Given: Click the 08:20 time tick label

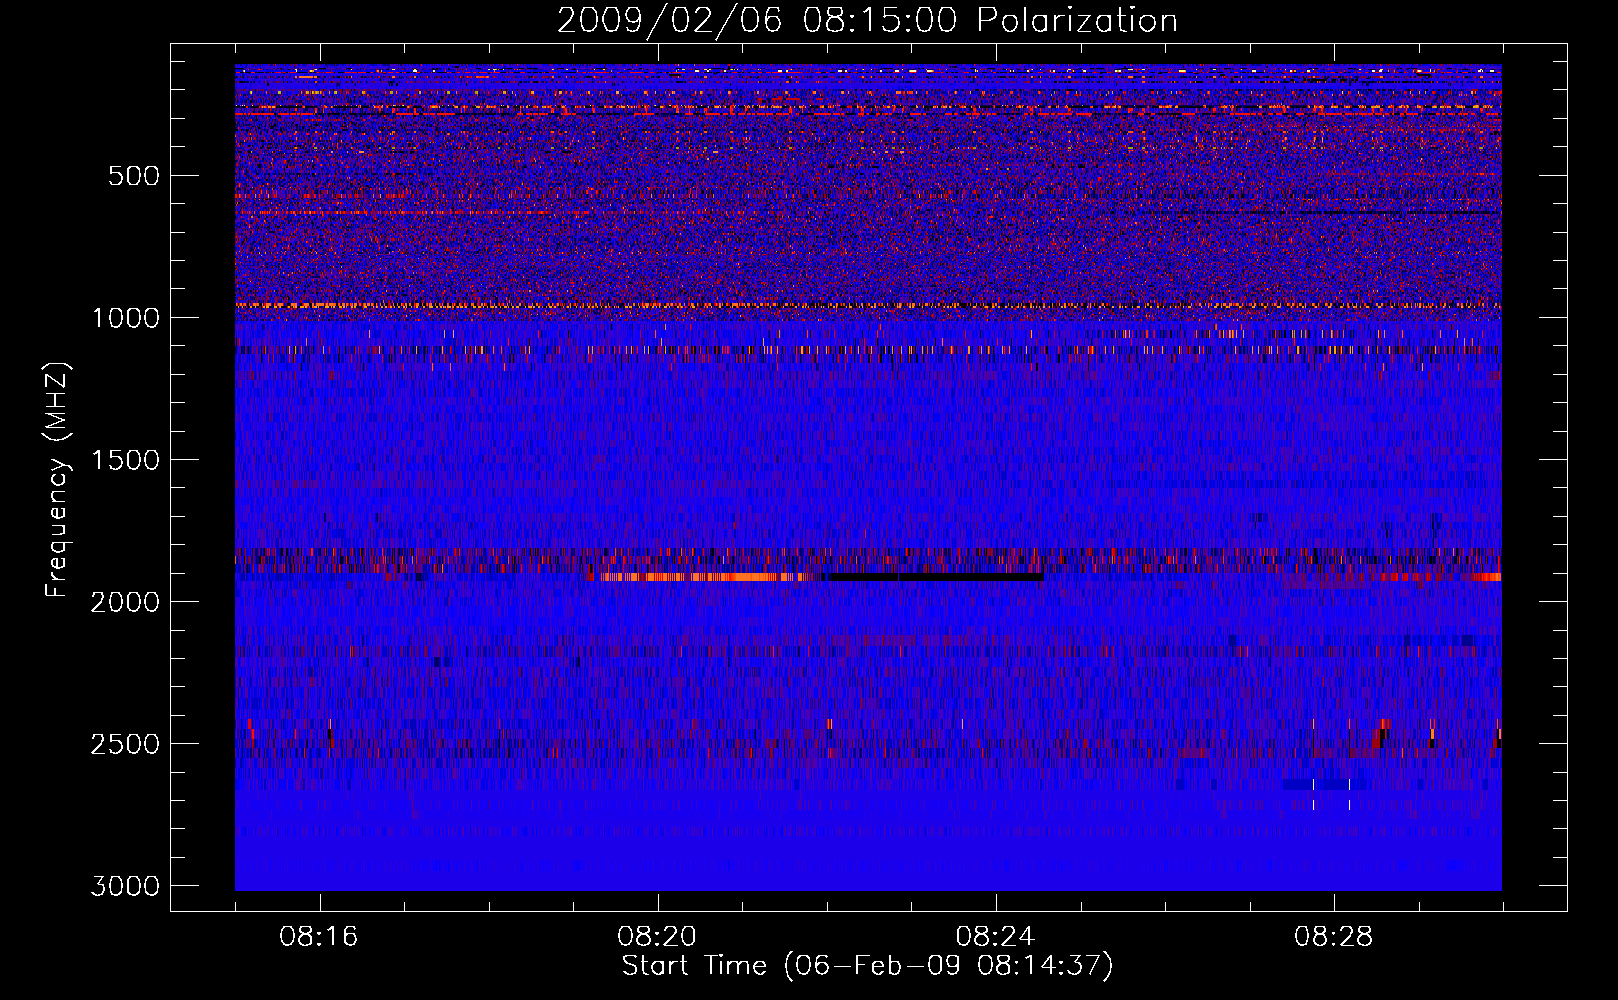Looking at the screenshot, I should click(x=657, y=937).
